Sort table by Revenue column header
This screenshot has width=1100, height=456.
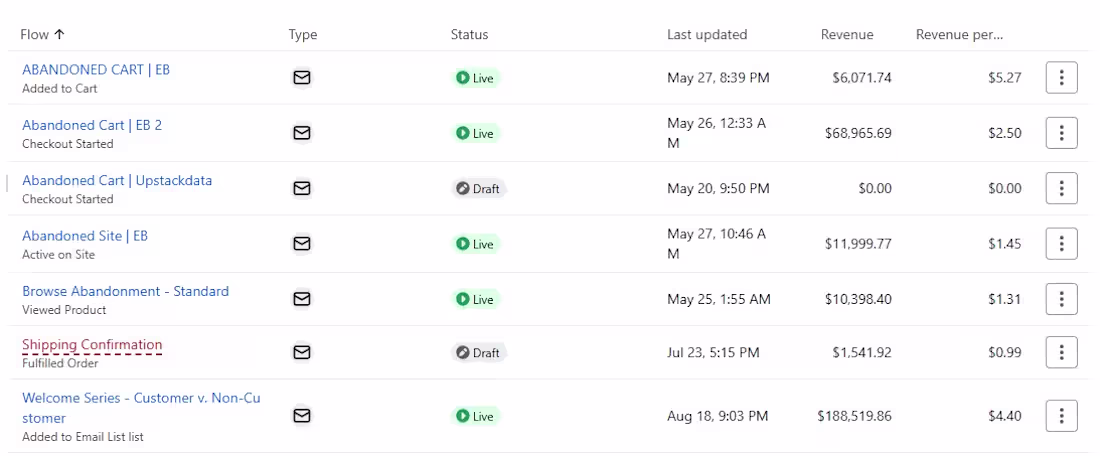pyautogui.click(x=847, y=34)
